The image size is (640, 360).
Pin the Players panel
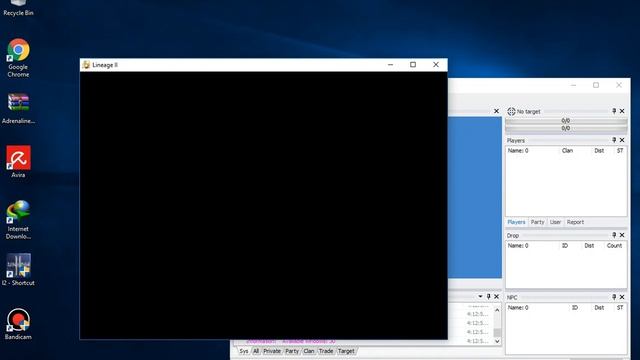coord(614,140)
